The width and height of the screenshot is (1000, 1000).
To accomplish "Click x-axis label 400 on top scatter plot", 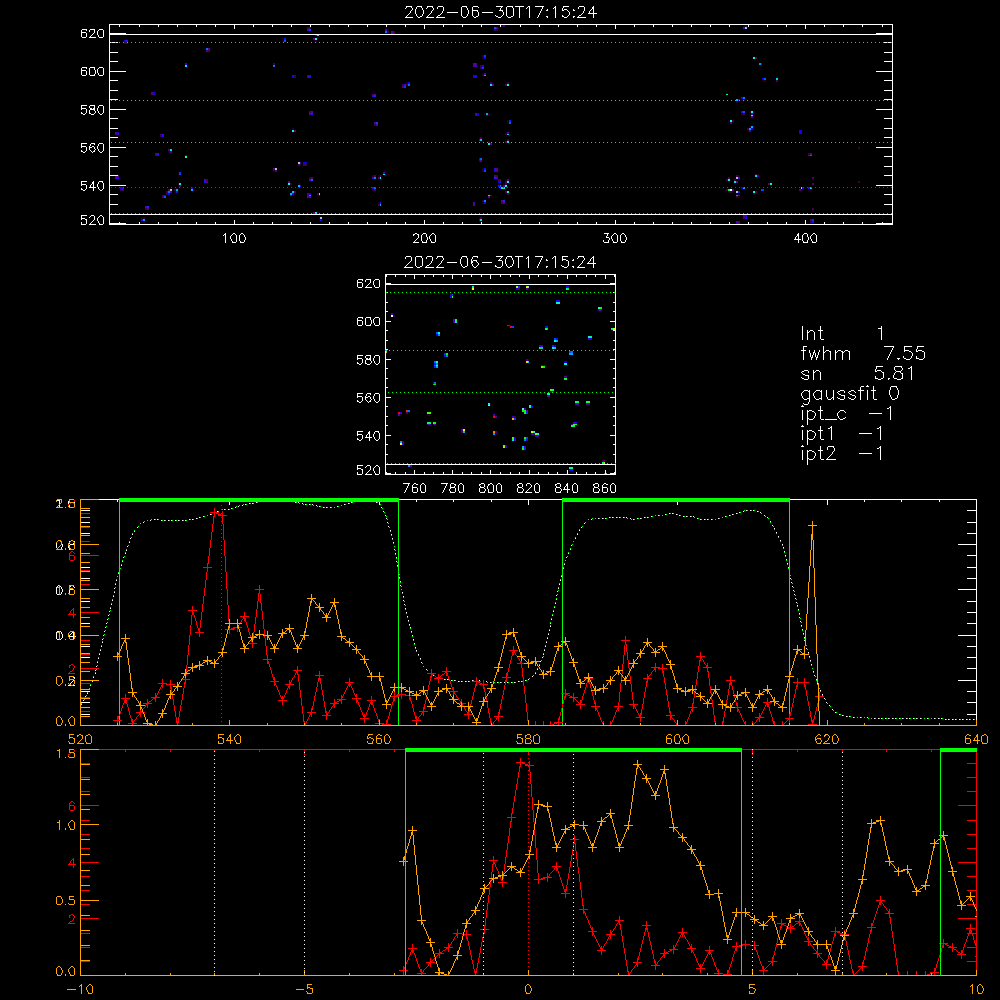I will pos(805,238).
